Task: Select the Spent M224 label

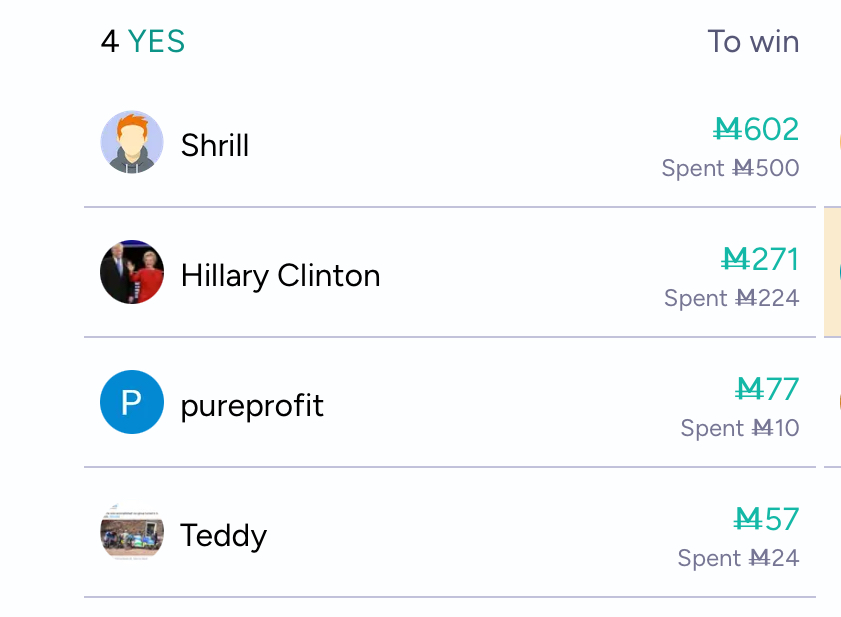Action: click(731, 298)
